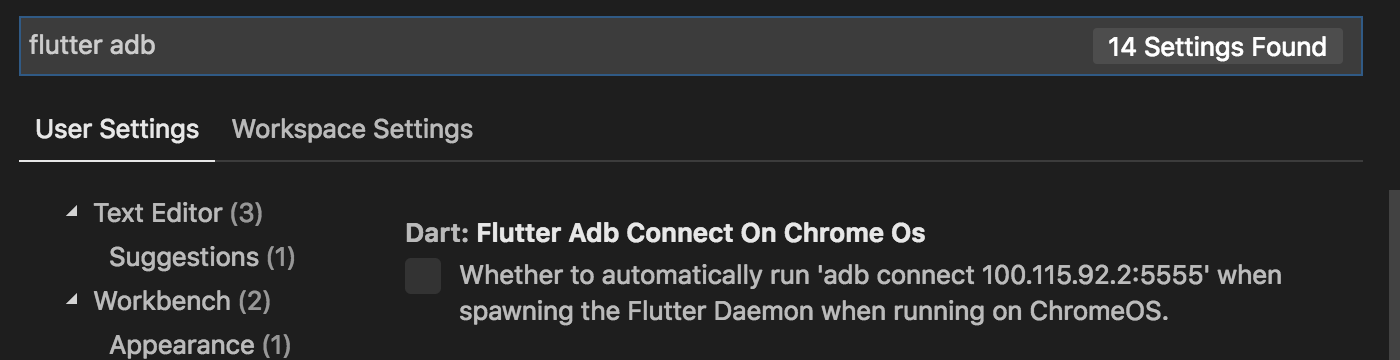Click the (2) count beside Workbench

(254, 301)
